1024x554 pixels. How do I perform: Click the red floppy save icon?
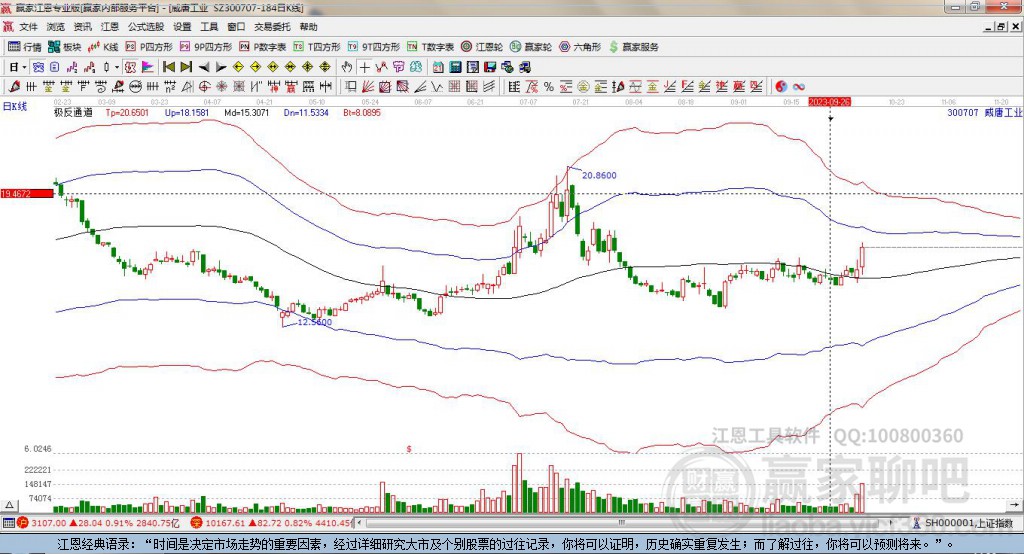click(490, 67)
